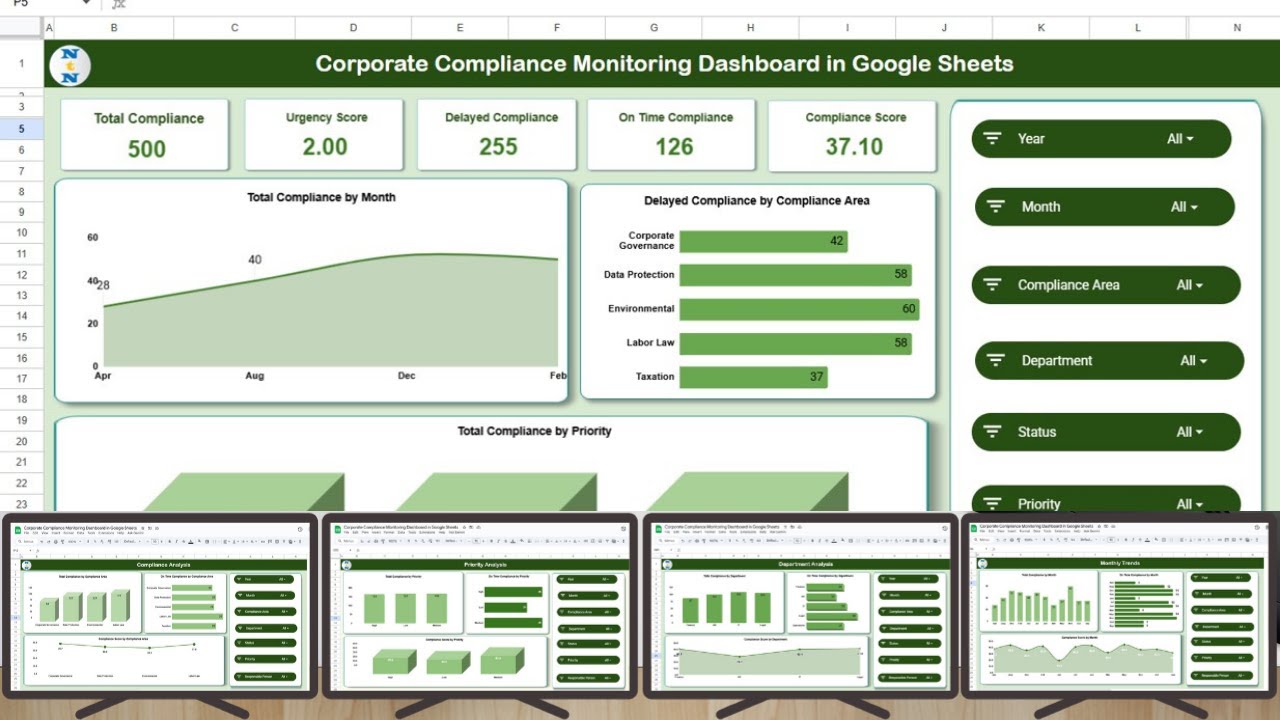Open the Department slicer All dropdown

click(1193, 361)
